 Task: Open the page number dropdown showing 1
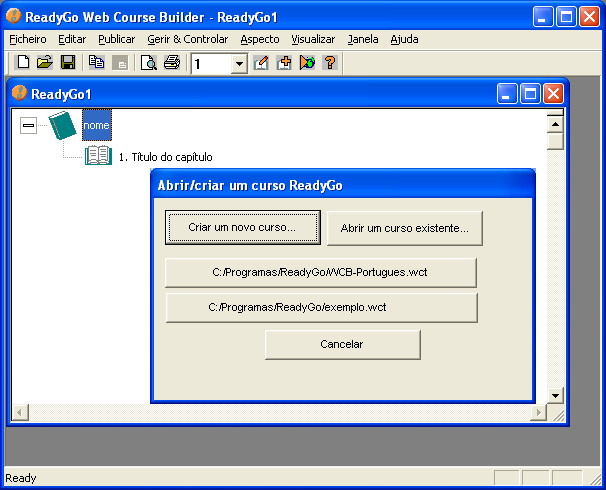tap(239, 64)
